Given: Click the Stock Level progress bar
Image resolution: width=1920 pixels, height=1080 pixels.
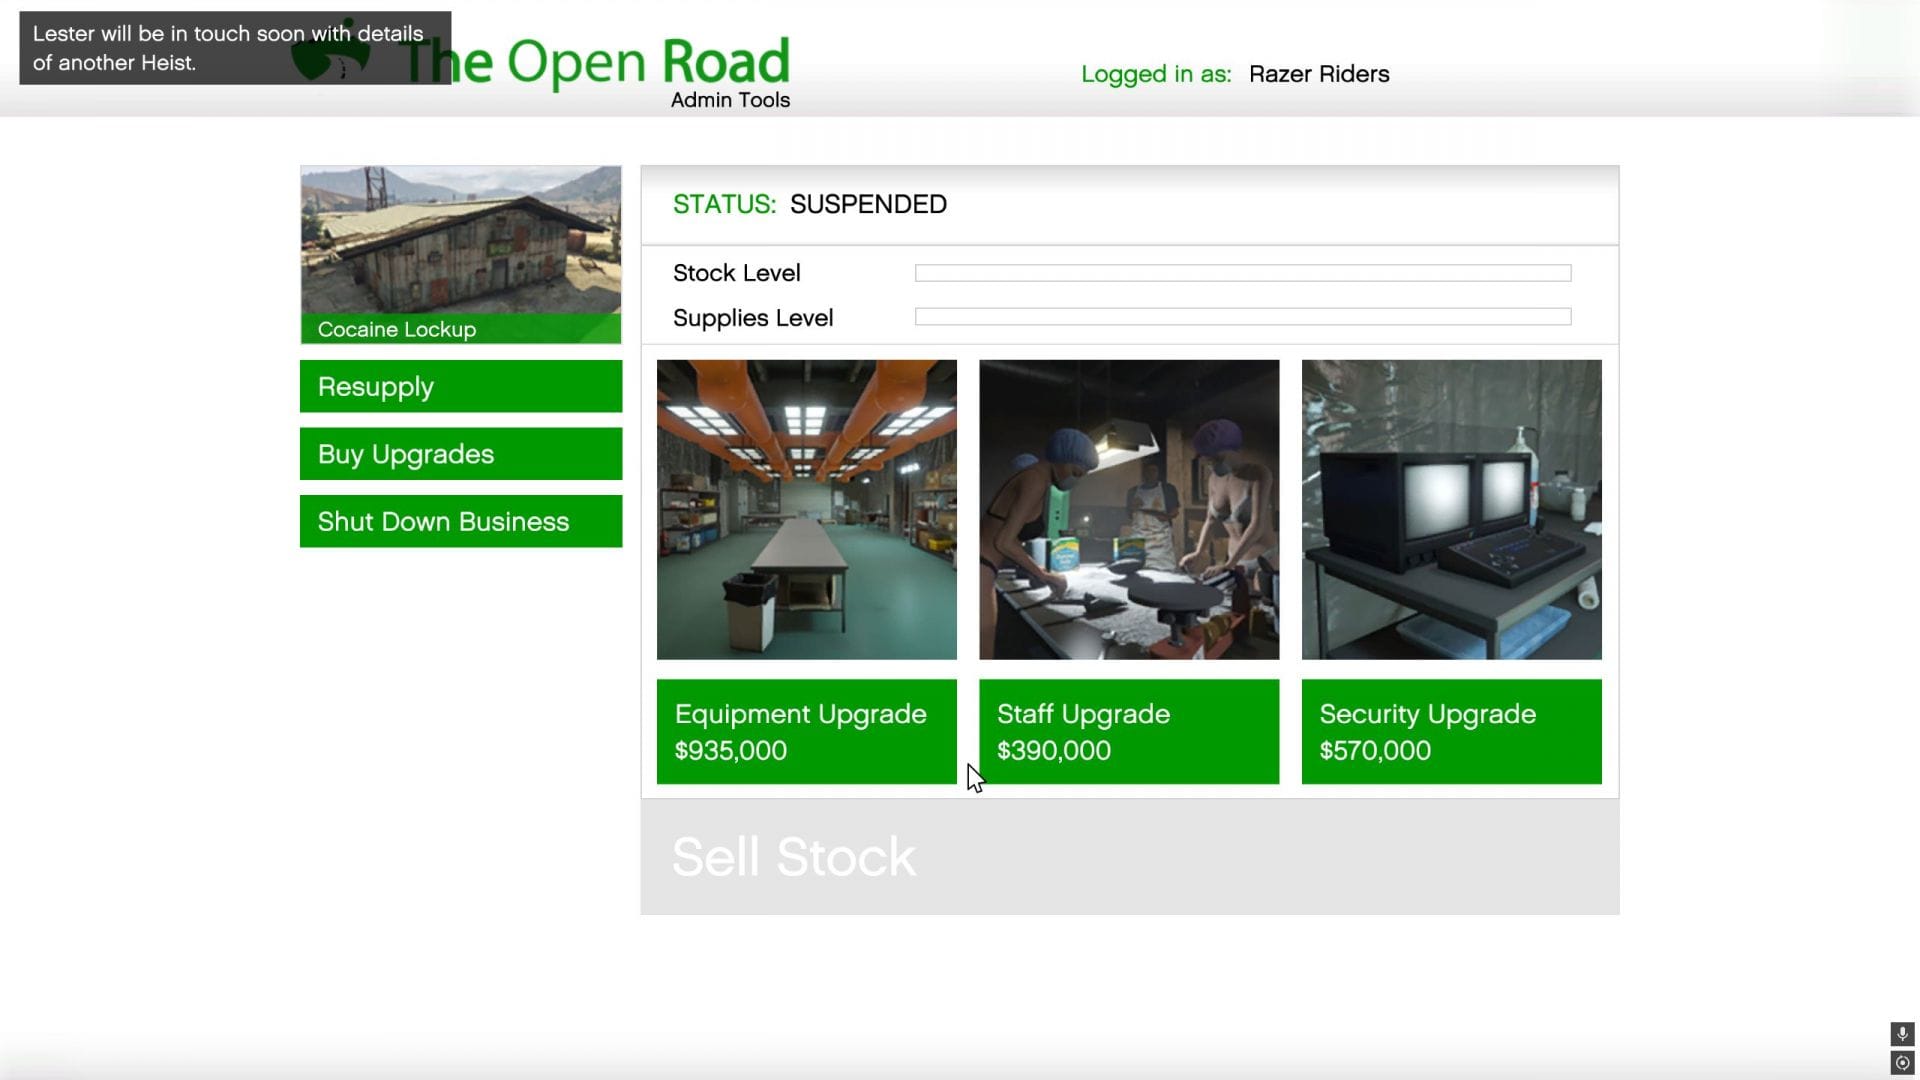Looking at the screenshot, I should (1242, 273).
